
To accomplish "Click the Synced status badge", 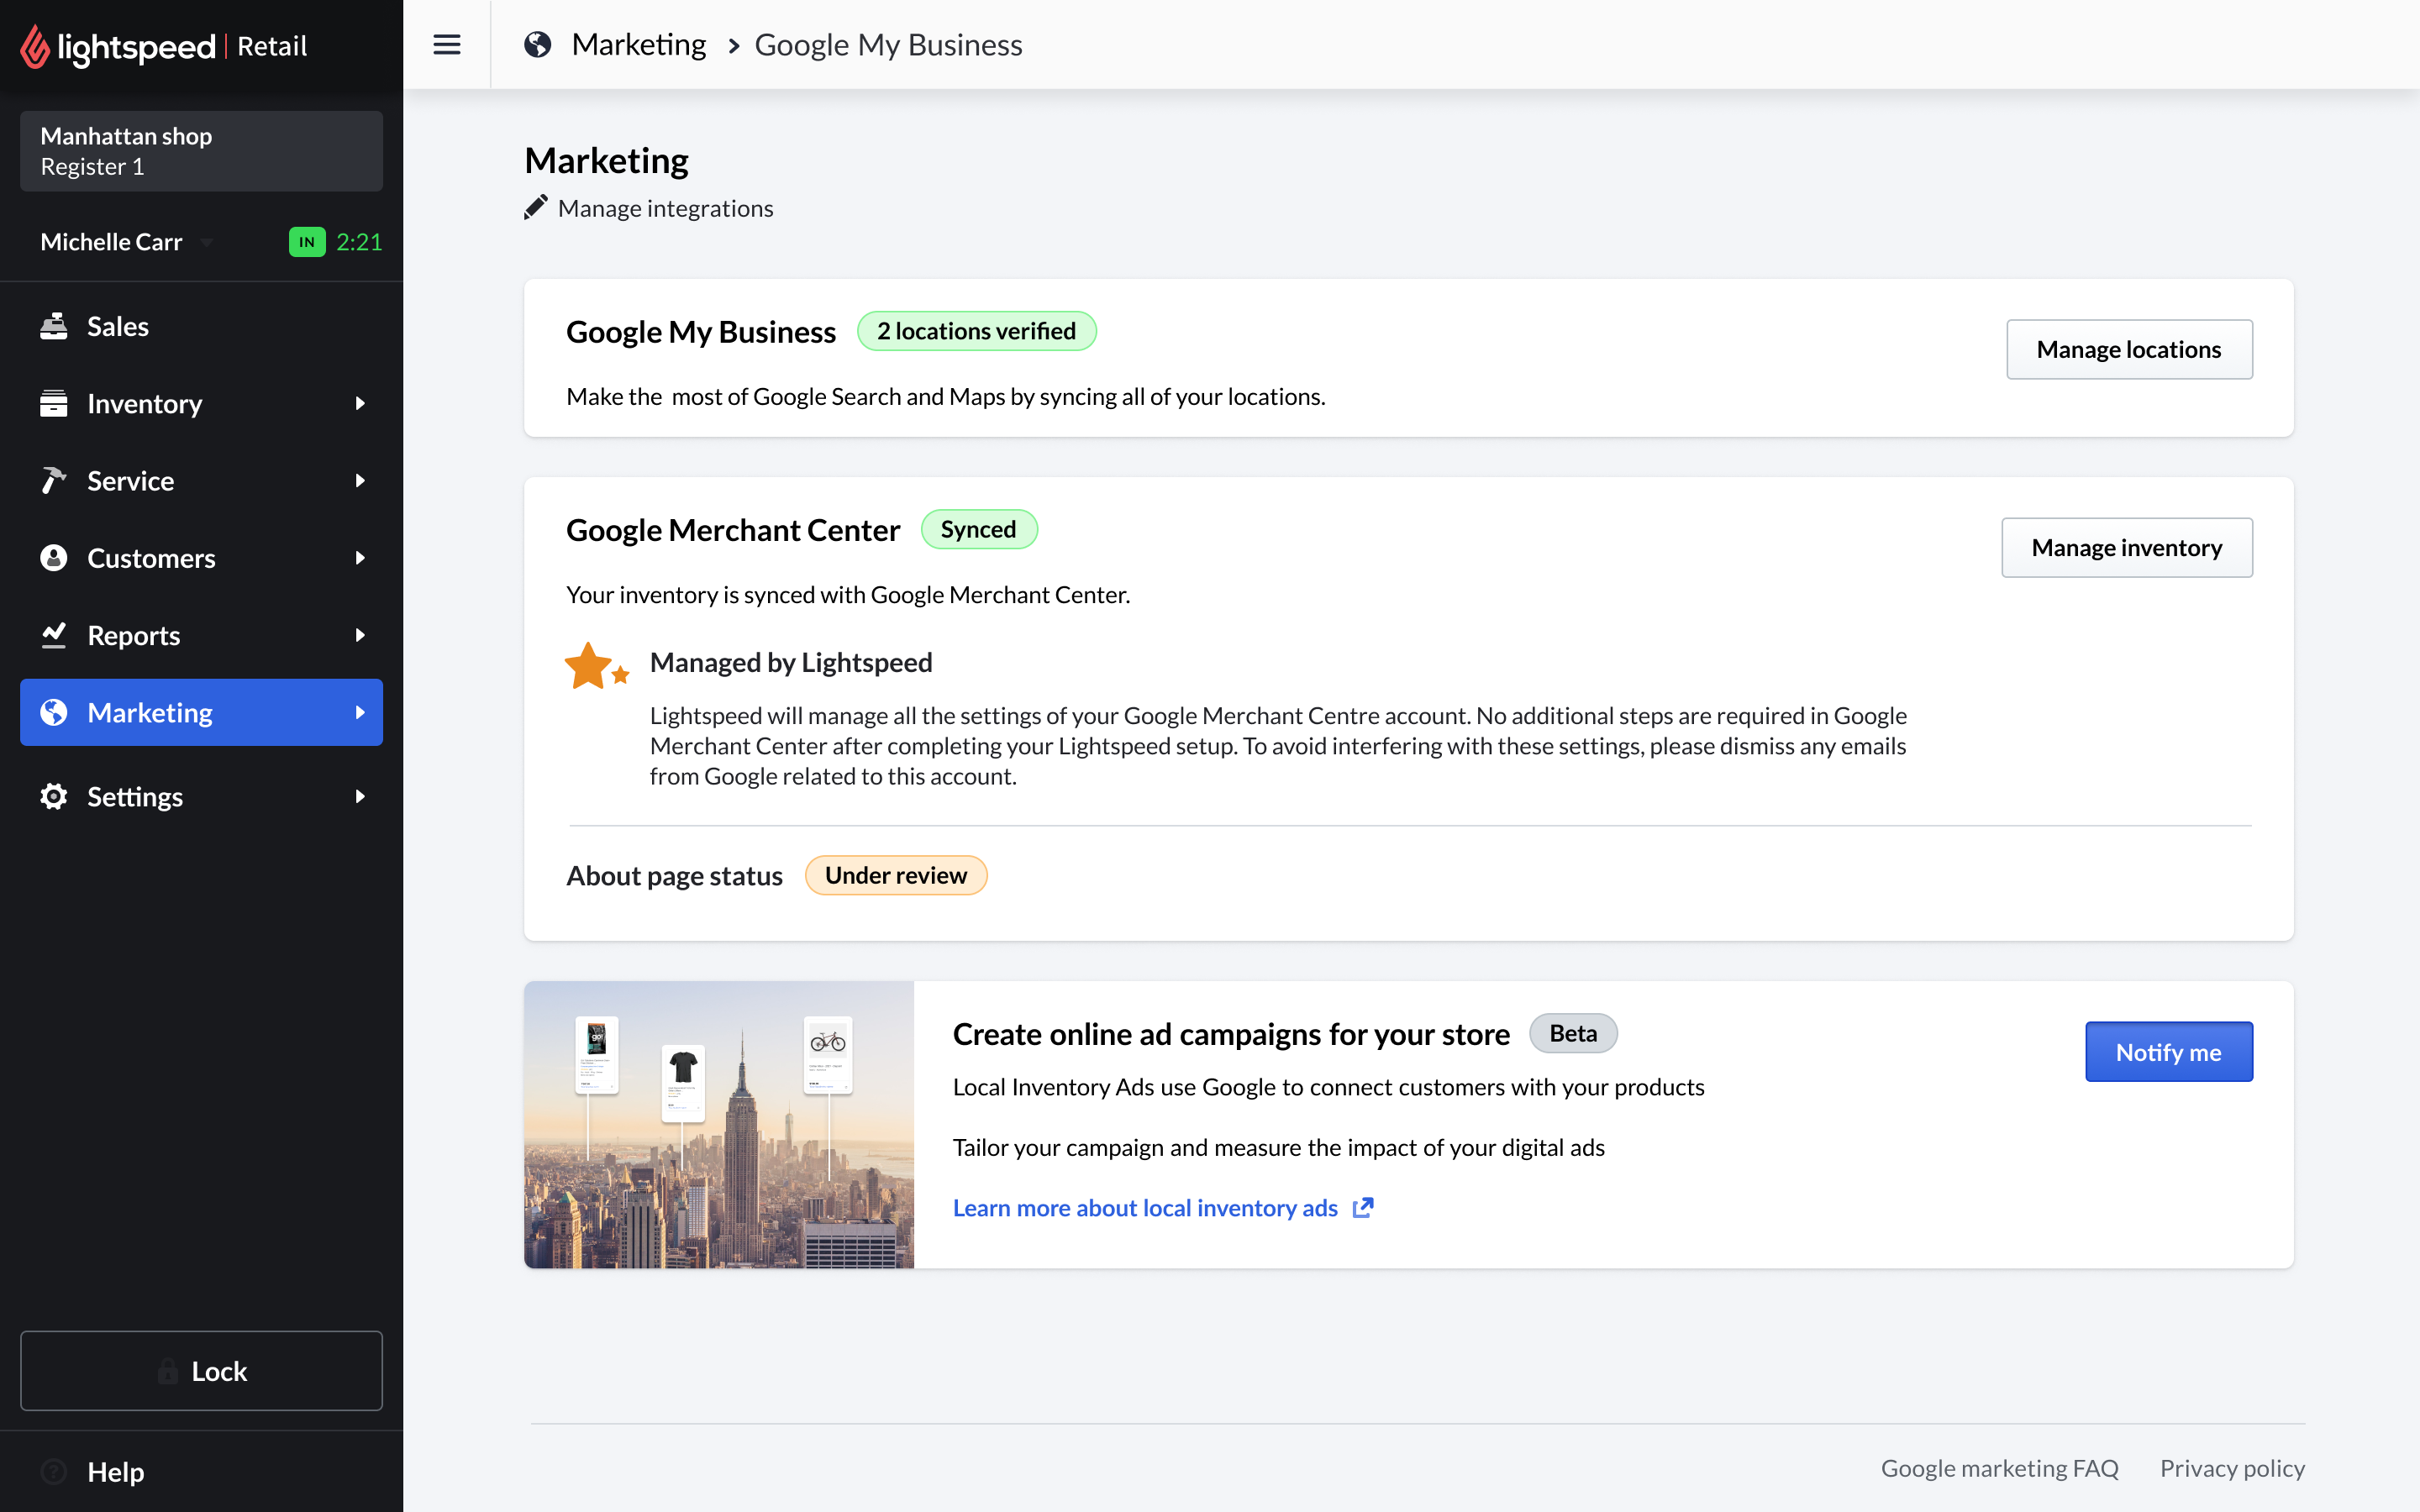I will click(x=978, y=529).
